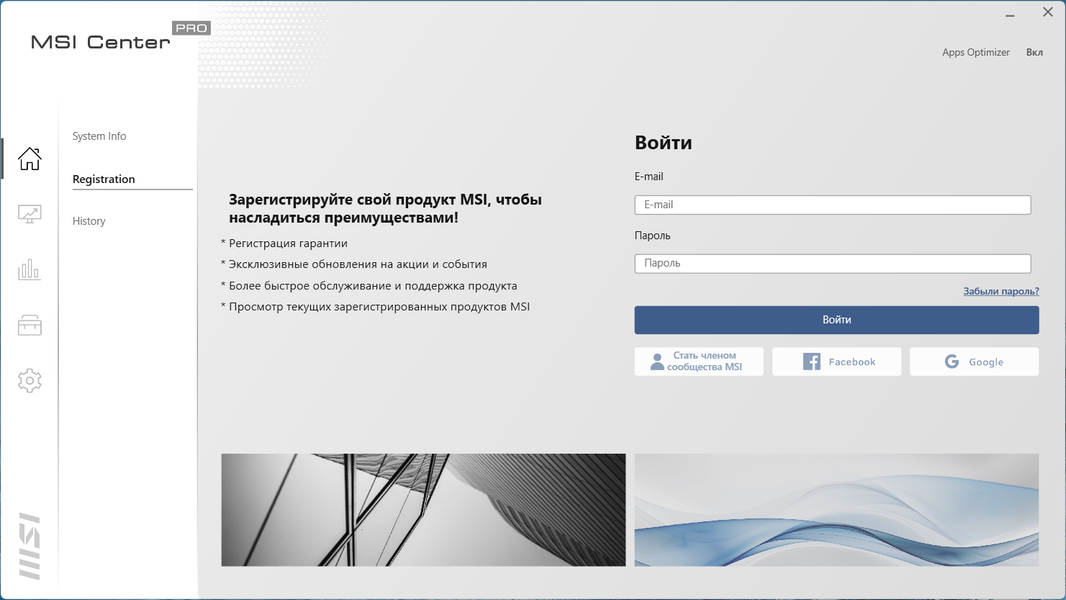Click the blue Войти button
Screen dimensions: 1066x600
(836, 319)
